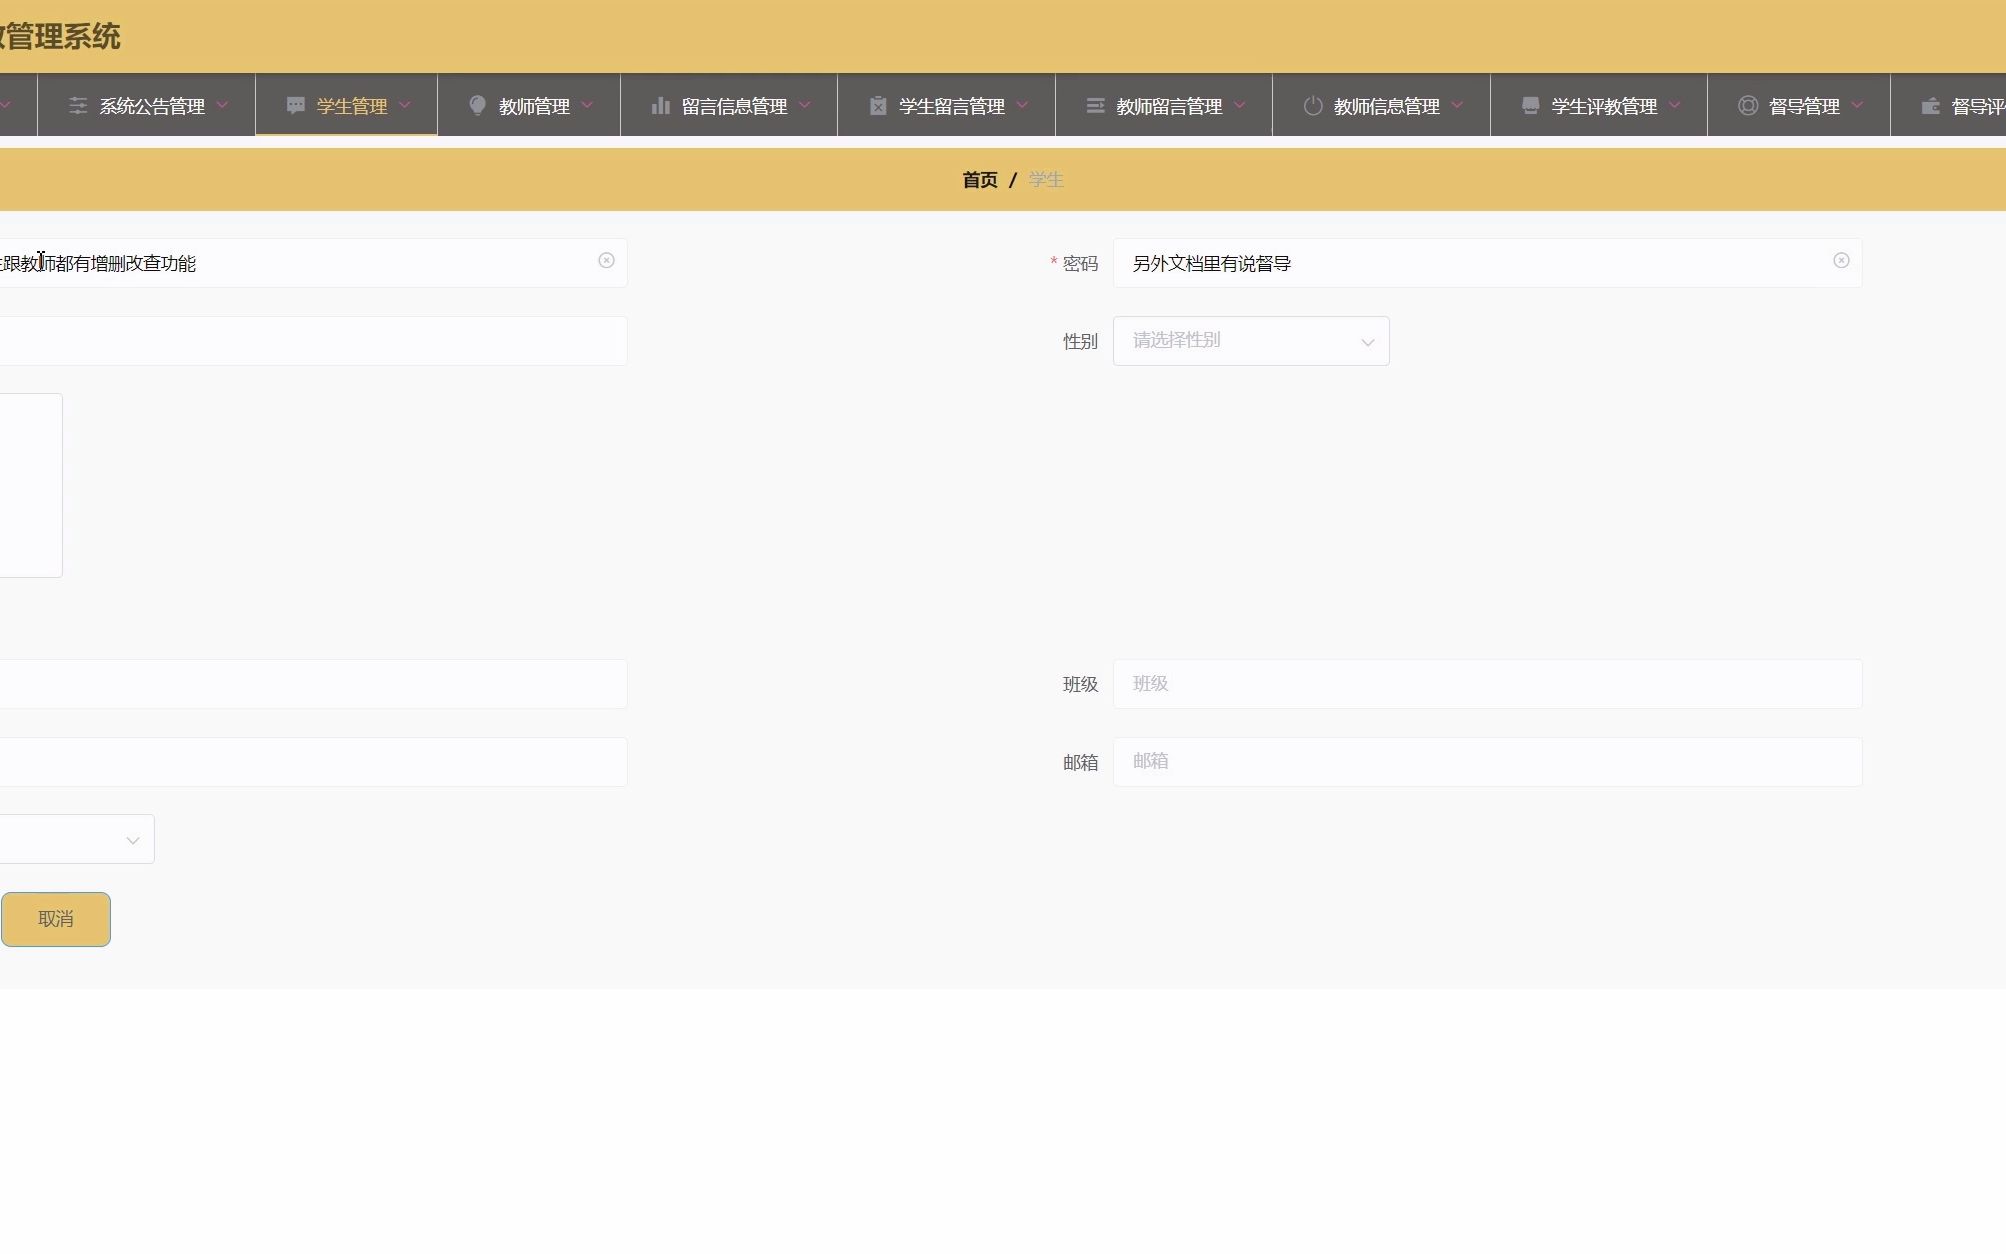Expand the 学生评教管理 menu chevron
The image size is (2006, 1254).
pyautogui.click(x=1675, y=105)
